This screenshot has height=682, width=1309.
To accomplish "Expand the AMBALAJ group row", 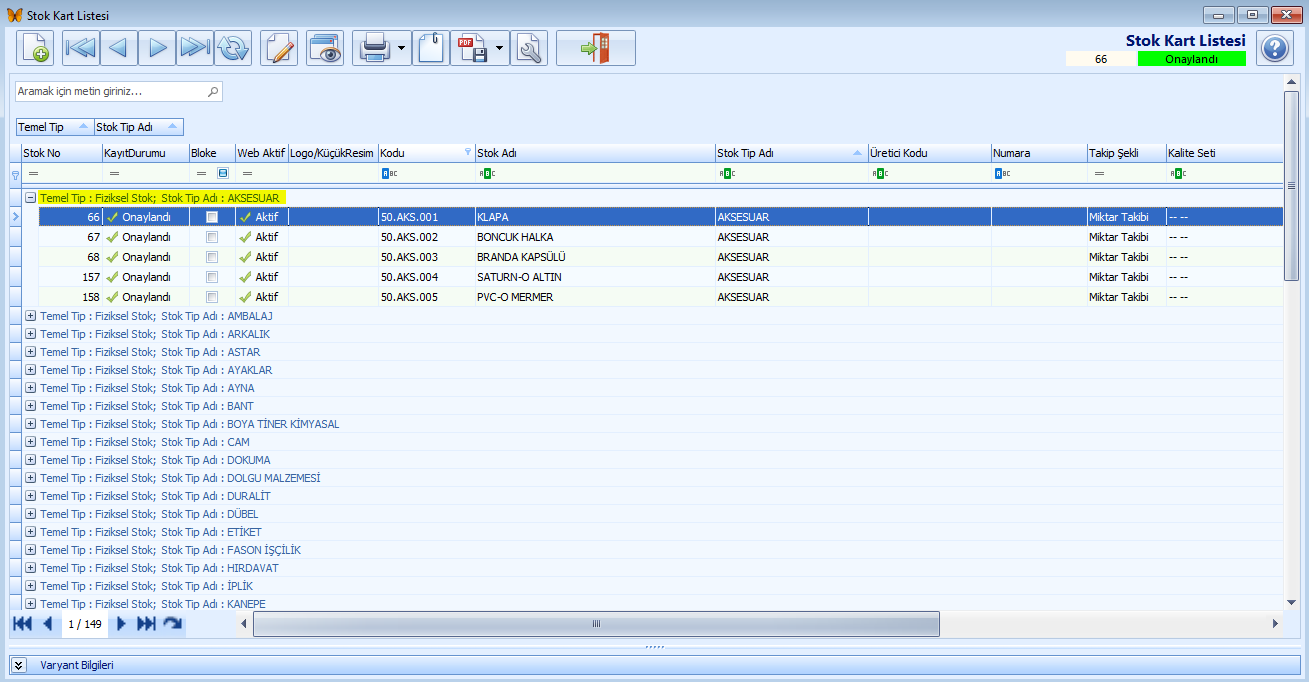I will [31, 316].
